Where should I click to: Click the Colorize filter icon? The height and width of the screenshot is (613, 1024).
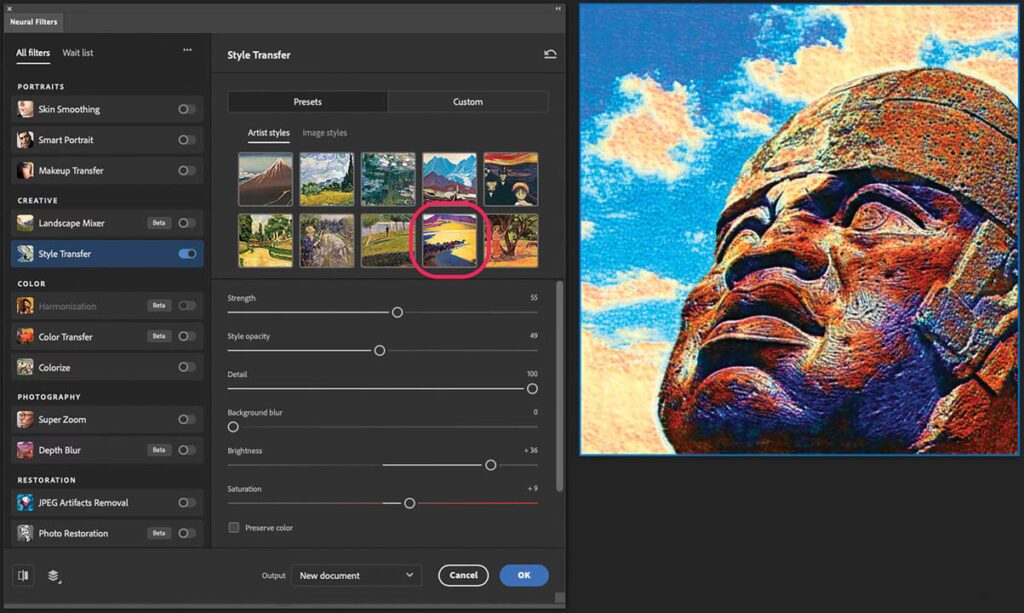(25, 367)
